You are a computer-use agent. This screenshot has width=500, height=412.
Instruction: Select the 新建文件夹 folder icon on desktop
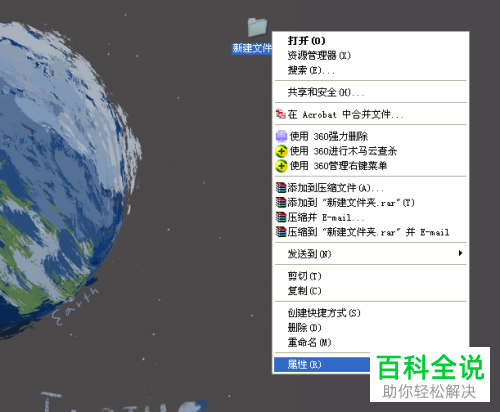click(x=257, y=27)
